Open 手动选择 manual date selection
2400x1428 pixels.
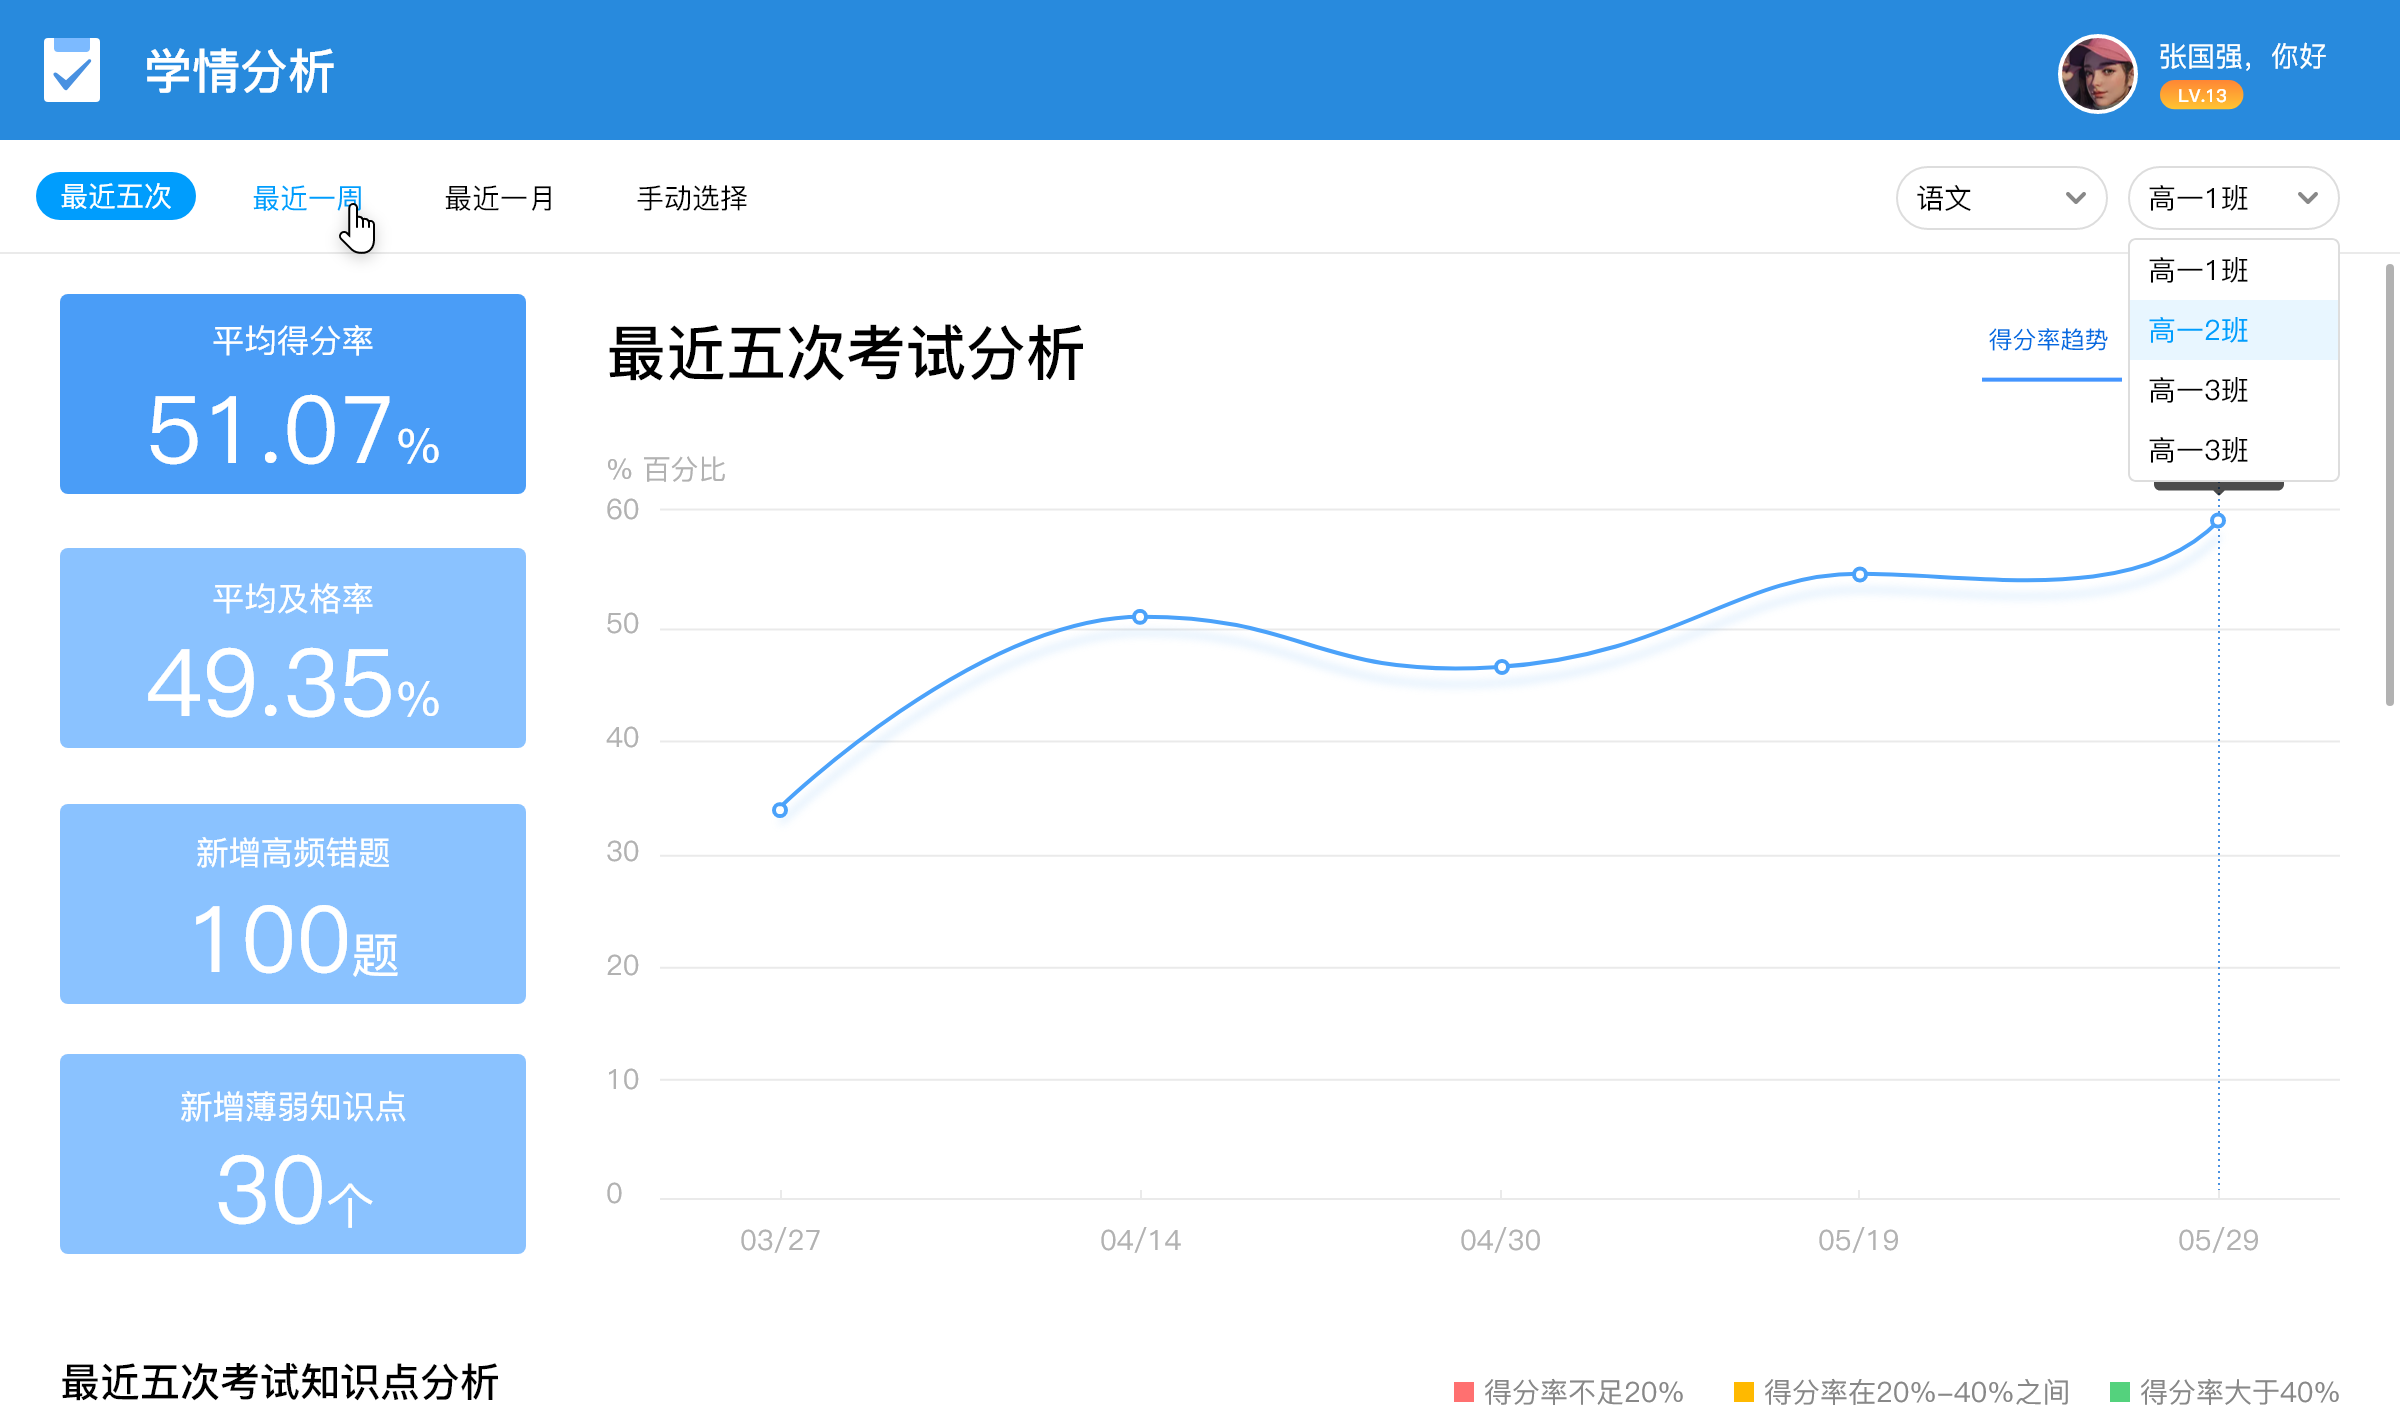(692, 198)
